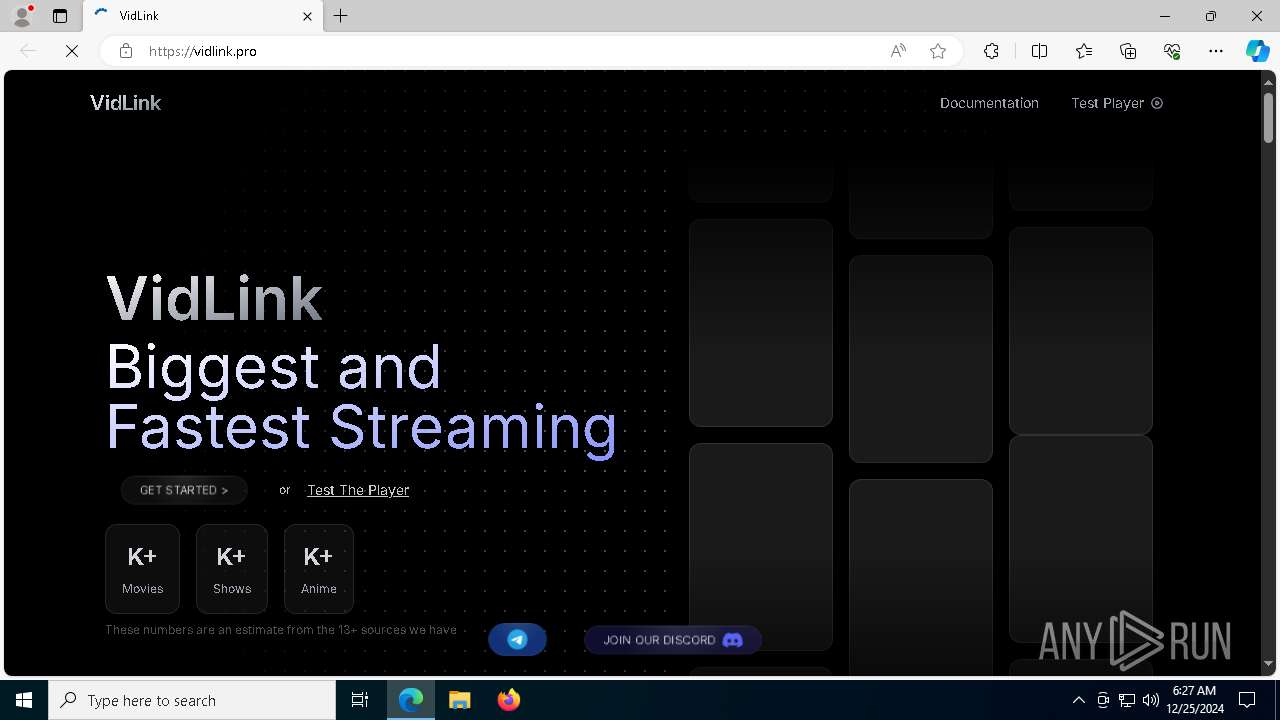The image size is (1280, 720).
Task: Open File Explorer from taskbar
Action: pyautogui.click(x=459, y=700)
